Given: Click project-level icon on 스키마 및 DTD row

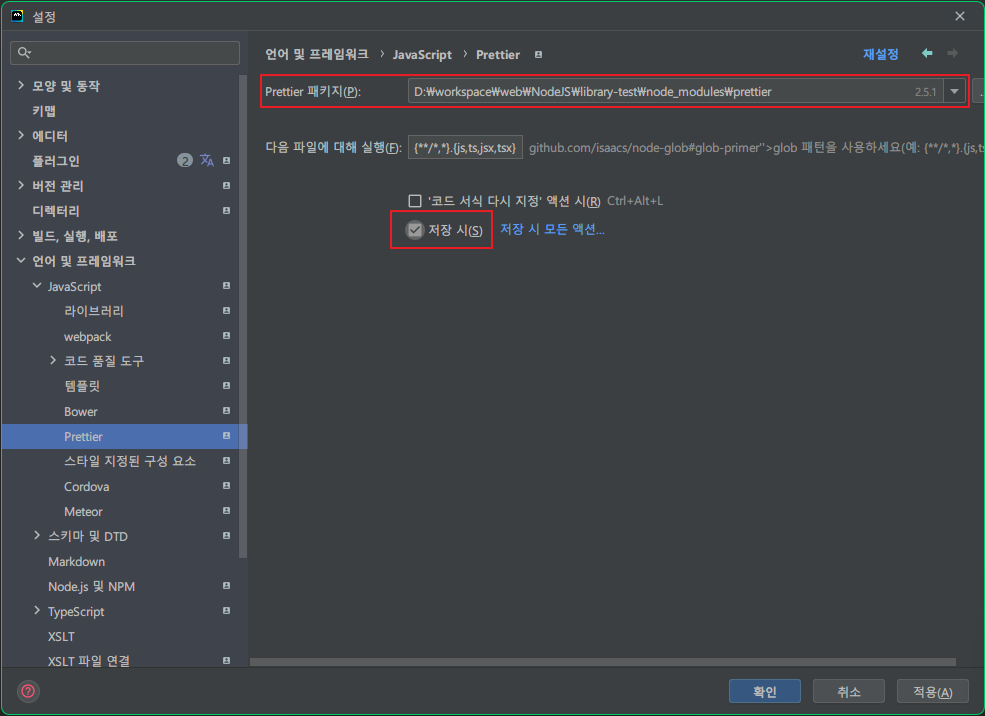Looking at the screenshot, I should (226, 536).
